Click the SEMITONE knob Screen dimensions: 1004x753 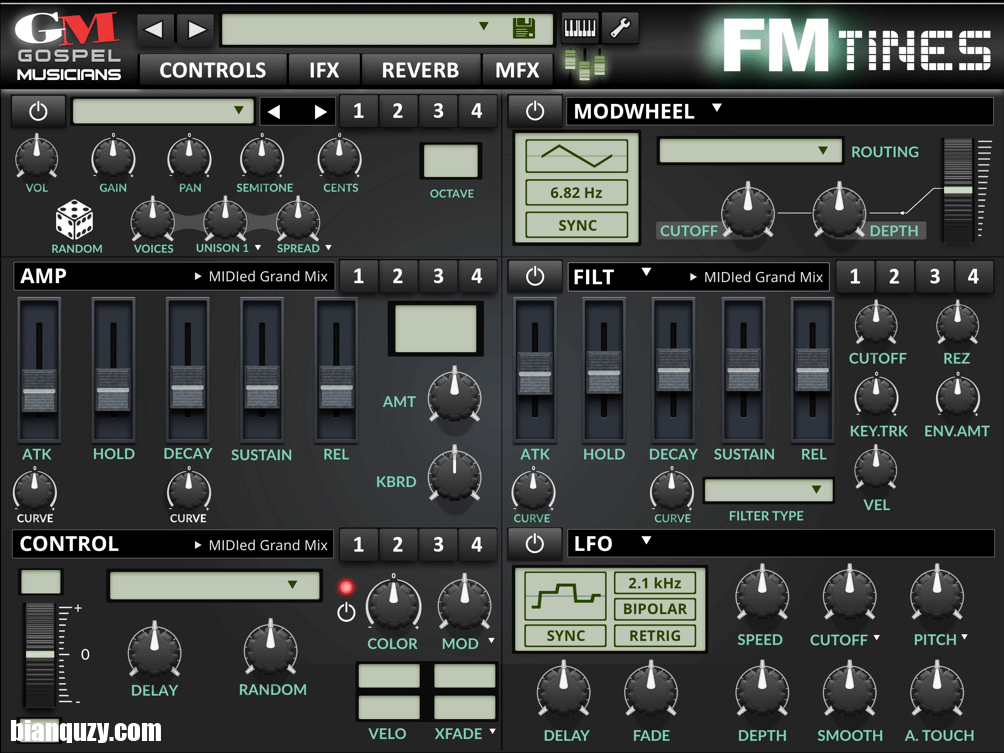pyautogui.click(x=262, y=157)
